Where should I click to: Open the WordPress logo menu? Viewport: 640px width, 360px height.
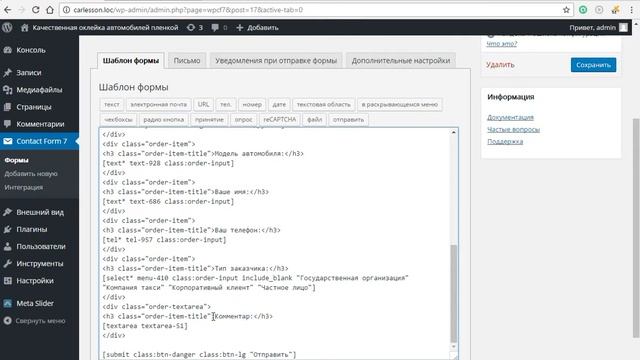[x=7, y=27]
